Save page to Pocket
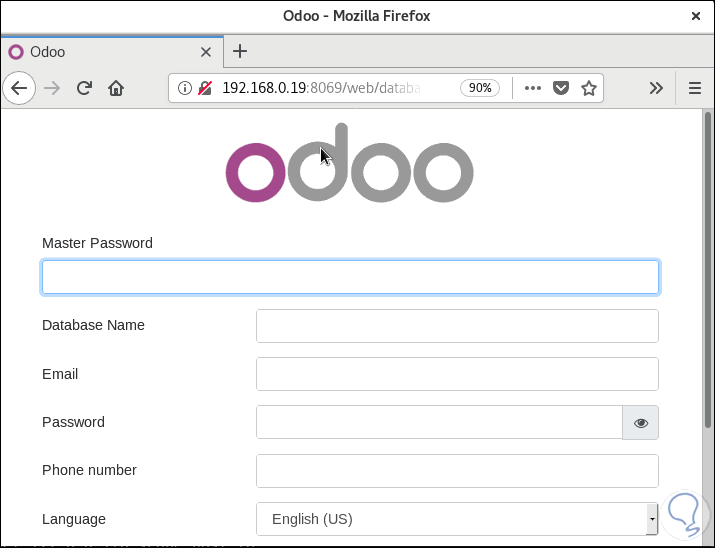The image size is (715, 548). pyautogui.click(x=561, y=88)
